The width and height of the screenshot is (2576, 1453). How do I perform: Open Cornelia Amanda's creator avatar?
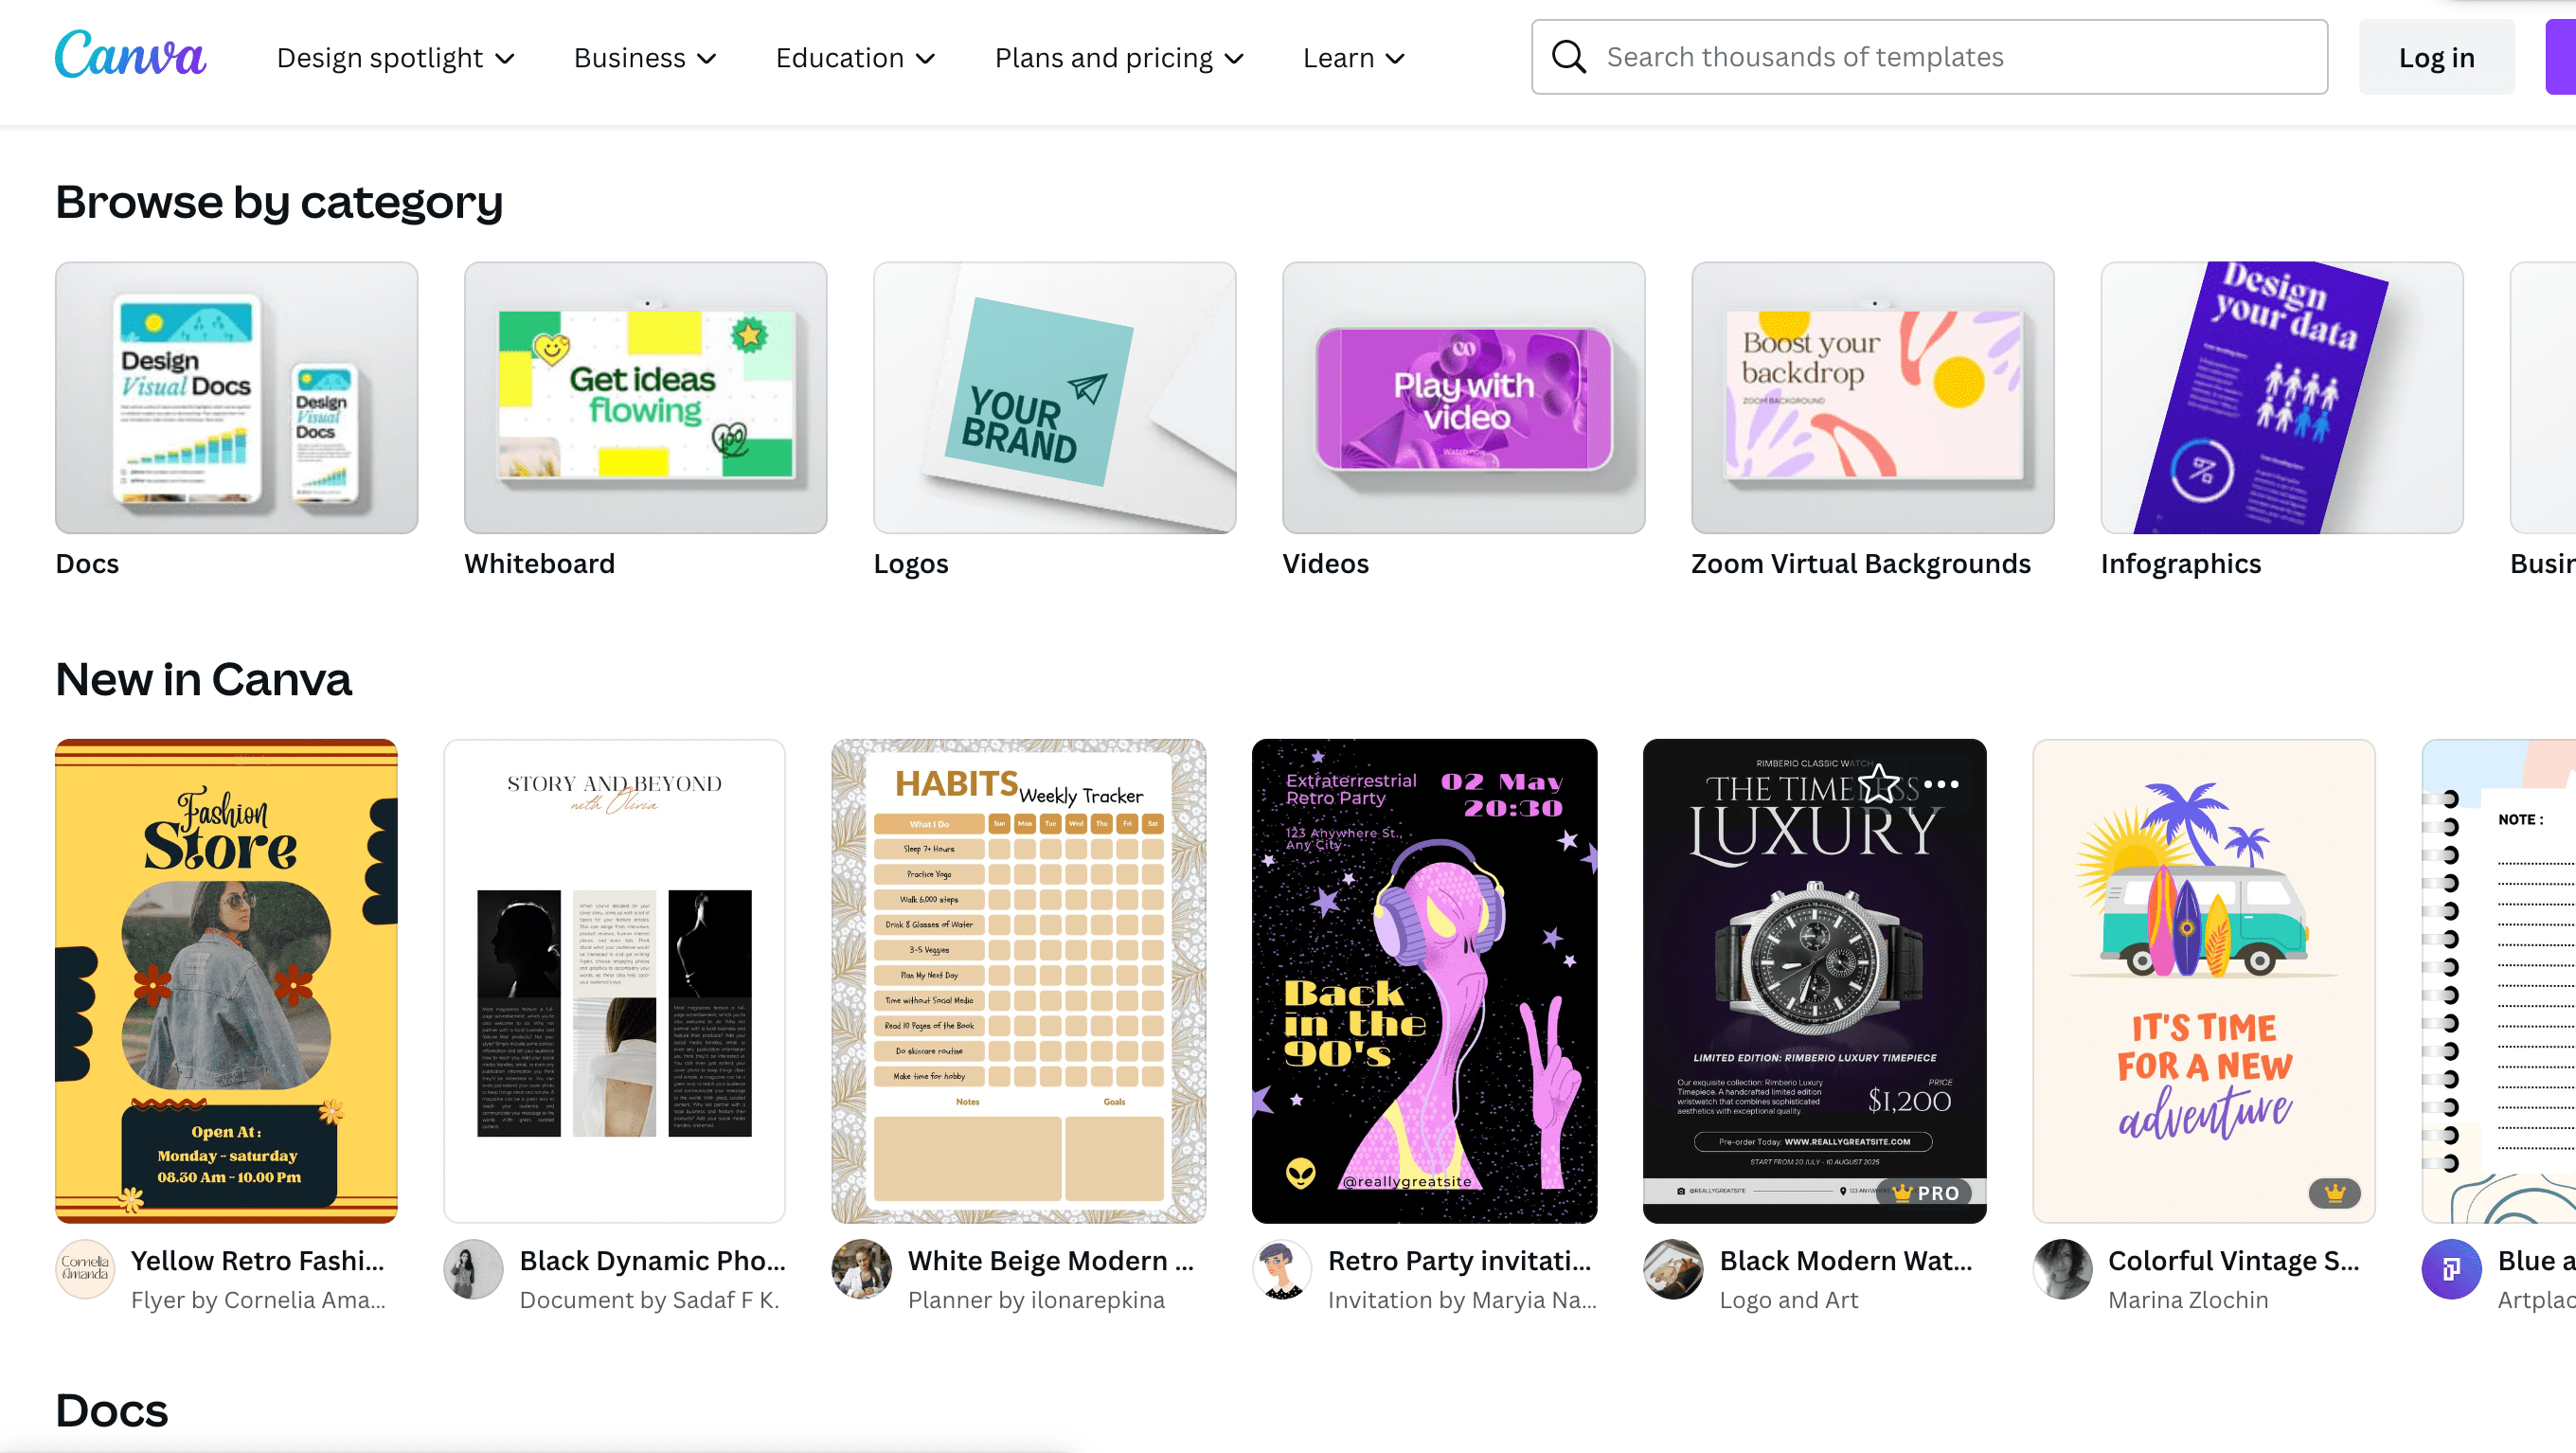coord(85,1270)
